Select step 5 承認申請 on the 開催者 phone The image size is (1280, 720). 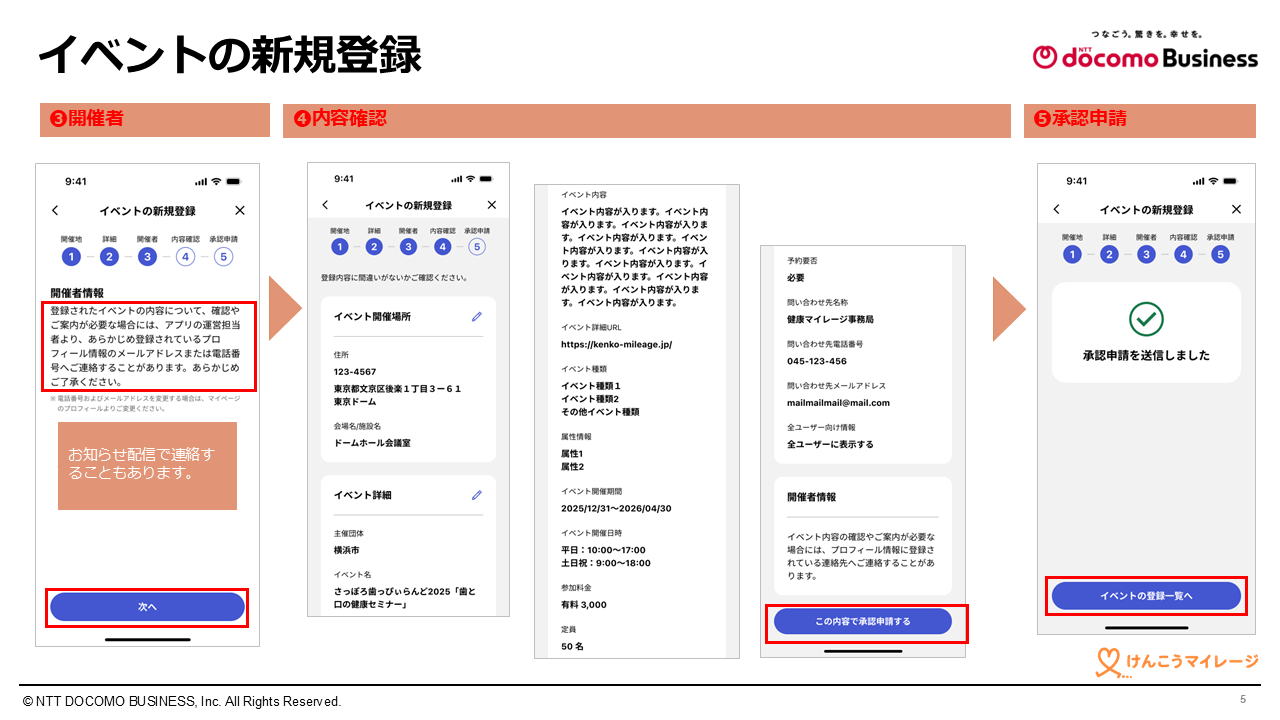click(x=223, y=257)
